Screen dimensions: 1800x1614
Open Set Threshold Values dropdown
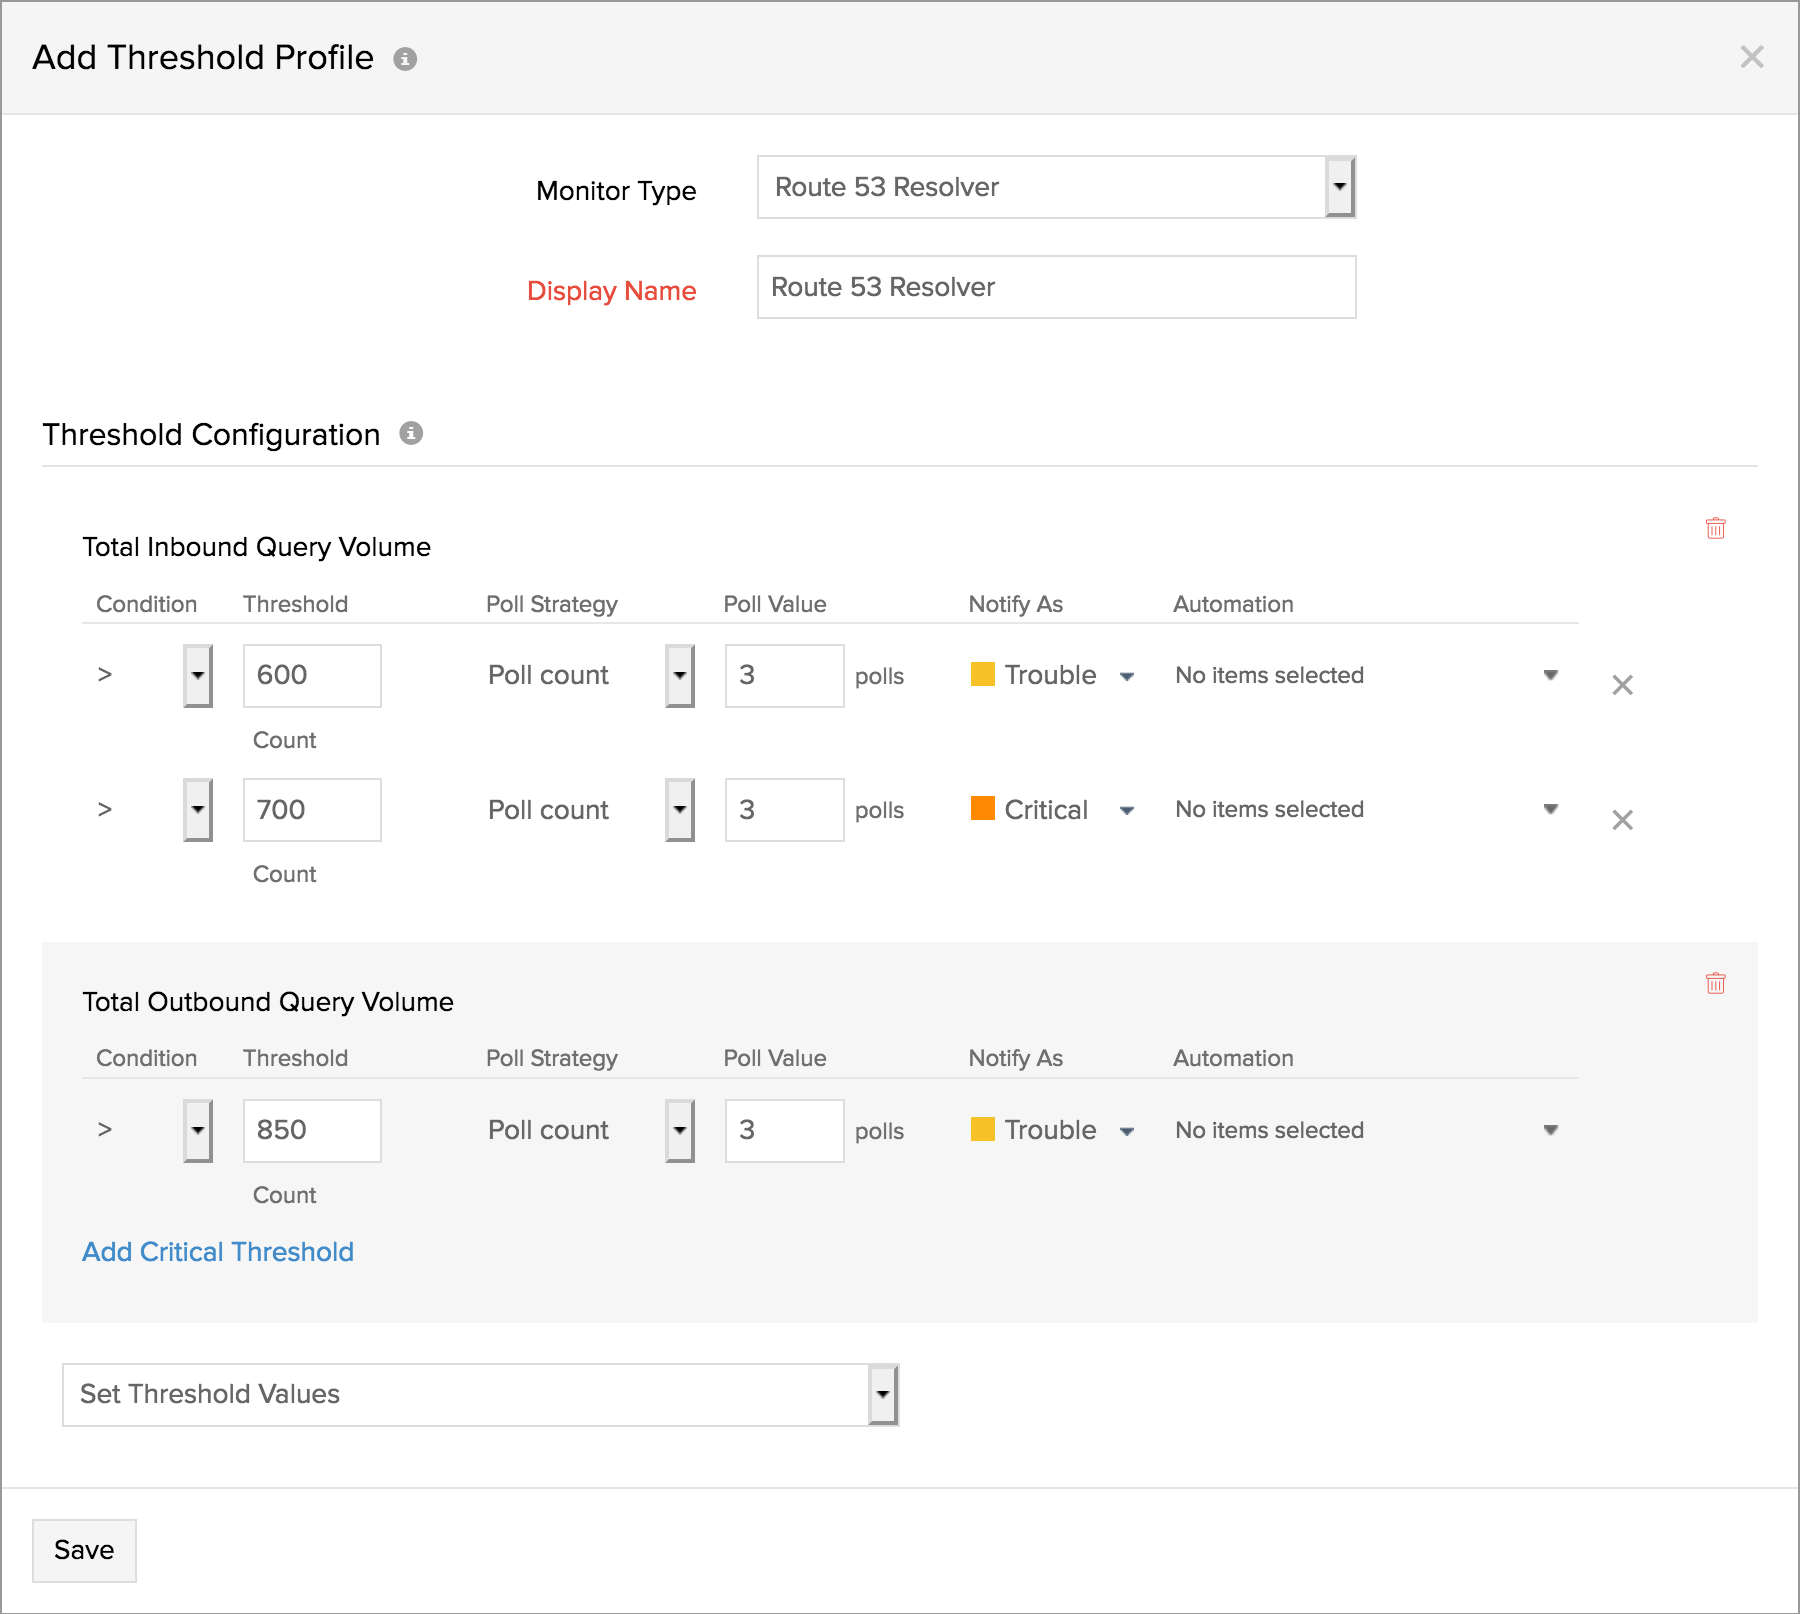pyautogui.click(x=882, y=1395)
